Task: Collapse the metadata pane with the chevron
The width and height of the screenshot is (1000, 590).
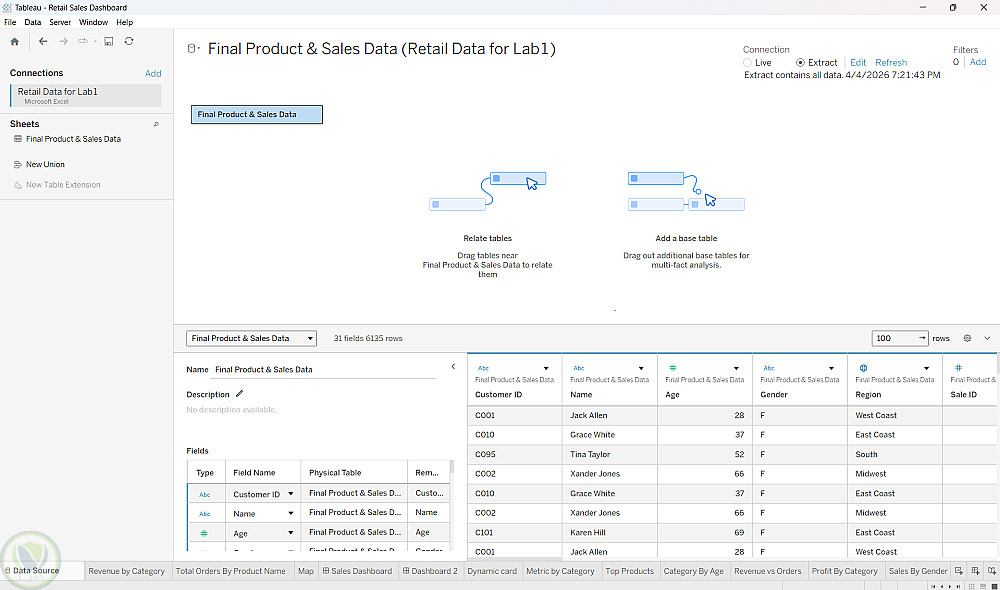Action: coord(453,366)
